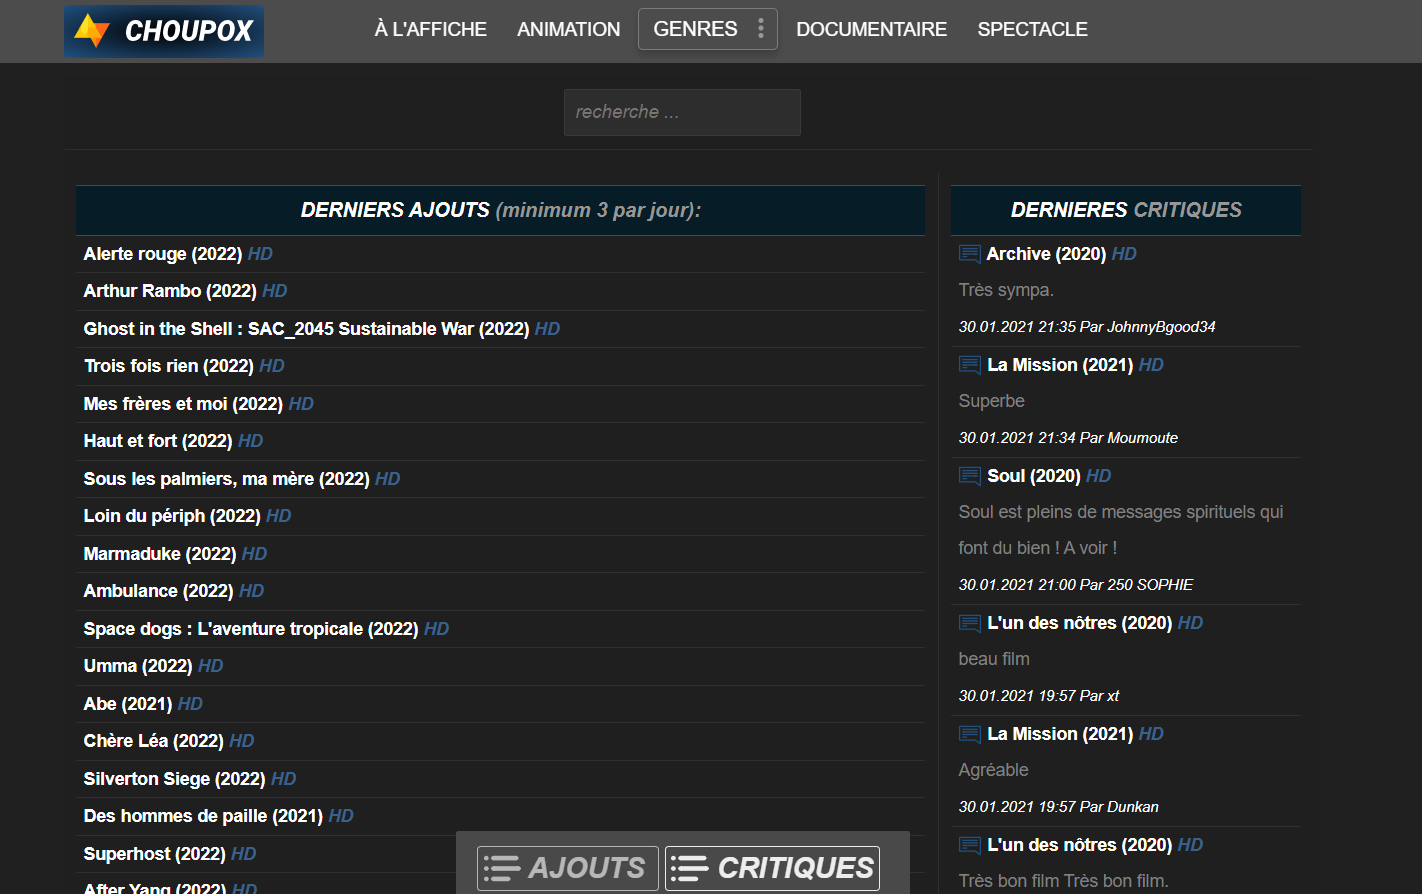The width and height of the screenshot is (1422, 894).
Task: Click comment icon beside the review marked Superbe
Action: (x=970, y=365)
